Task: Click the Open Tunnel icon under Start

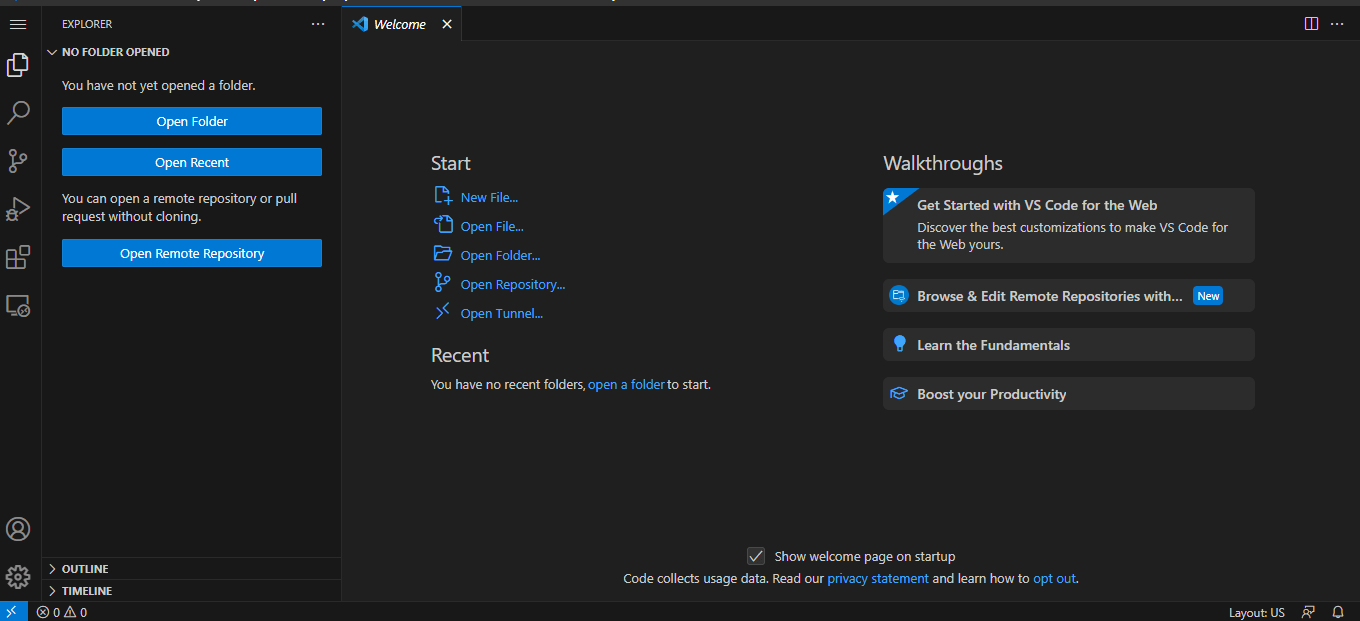Action: (x=443, y=312)
